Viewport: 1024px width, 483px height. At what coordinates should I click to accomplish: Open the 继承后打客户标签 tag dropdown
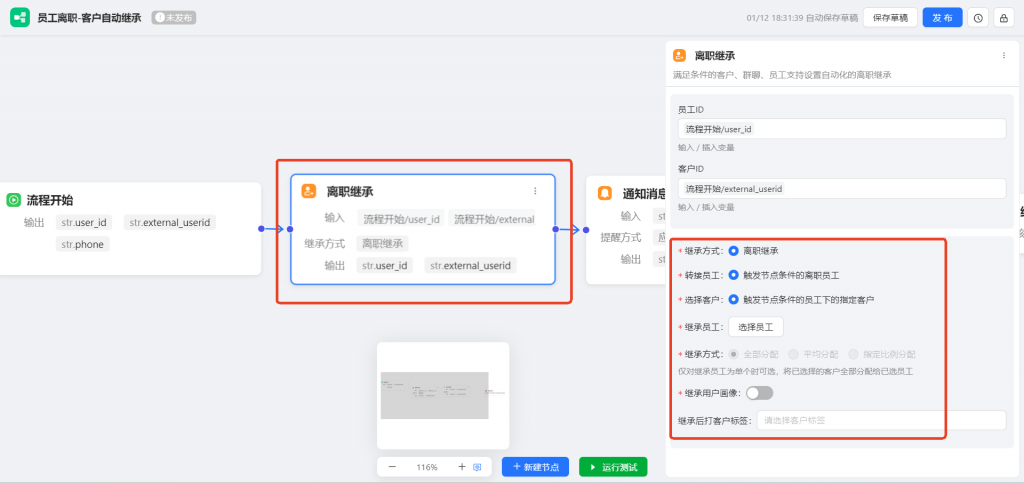tap(881, 420)
